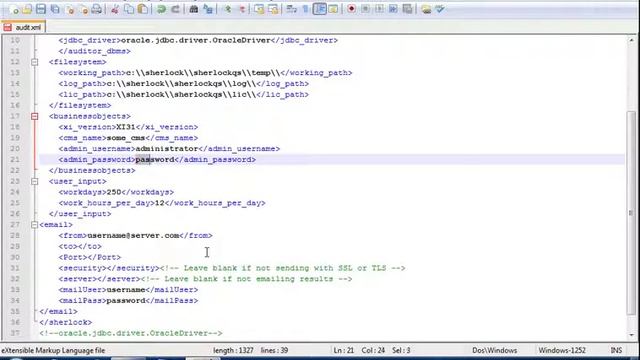
Task: Click the Close All documents icon
Action: [84, 9]
